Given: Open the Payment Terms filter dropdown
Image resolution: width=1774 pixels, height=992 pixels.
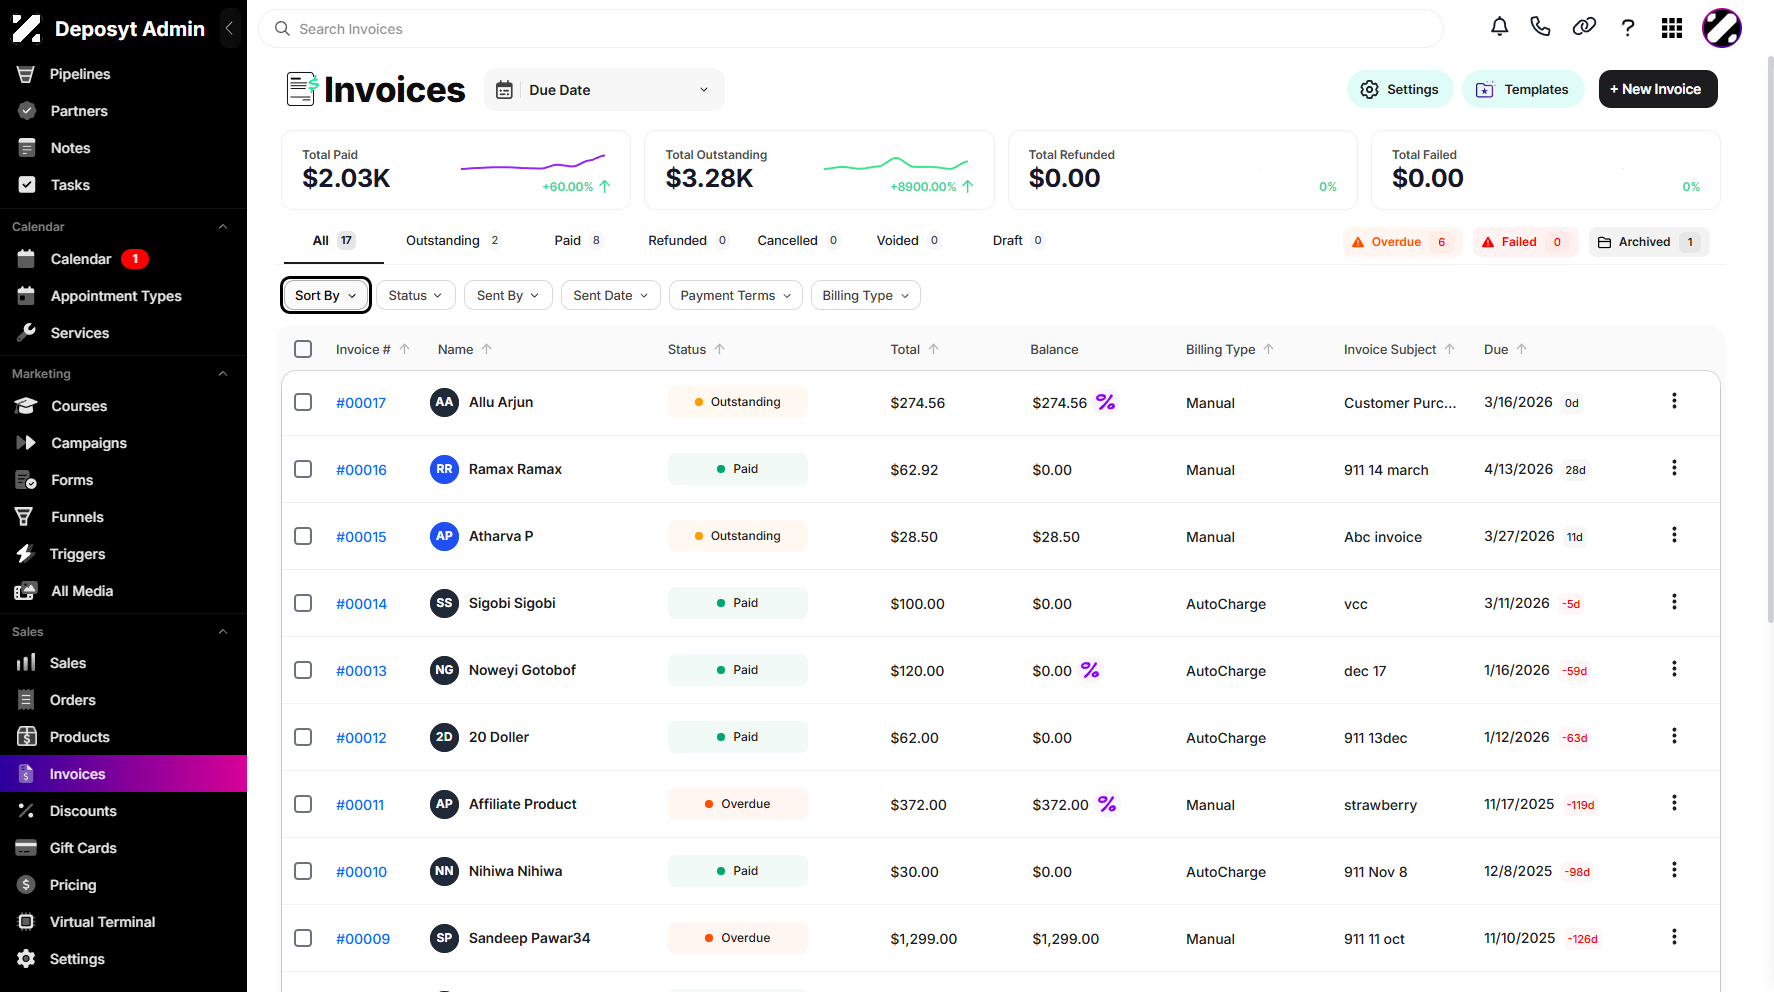Looking at the screenshot, I should pyautogui.click(x=736, y=295).
